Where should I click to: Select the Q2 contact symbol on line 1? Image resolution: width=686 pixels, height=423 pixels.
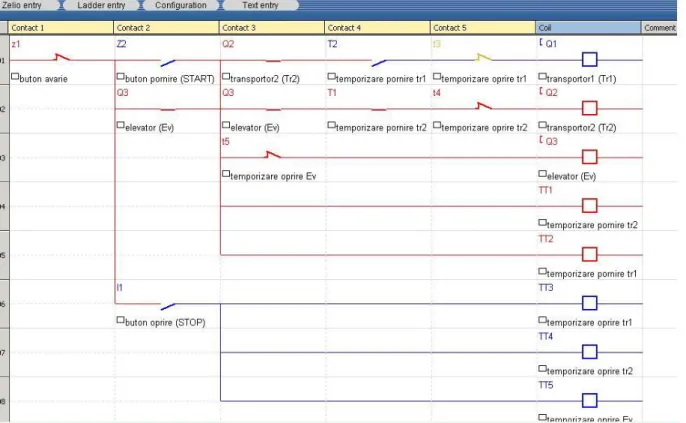(273, 61)
